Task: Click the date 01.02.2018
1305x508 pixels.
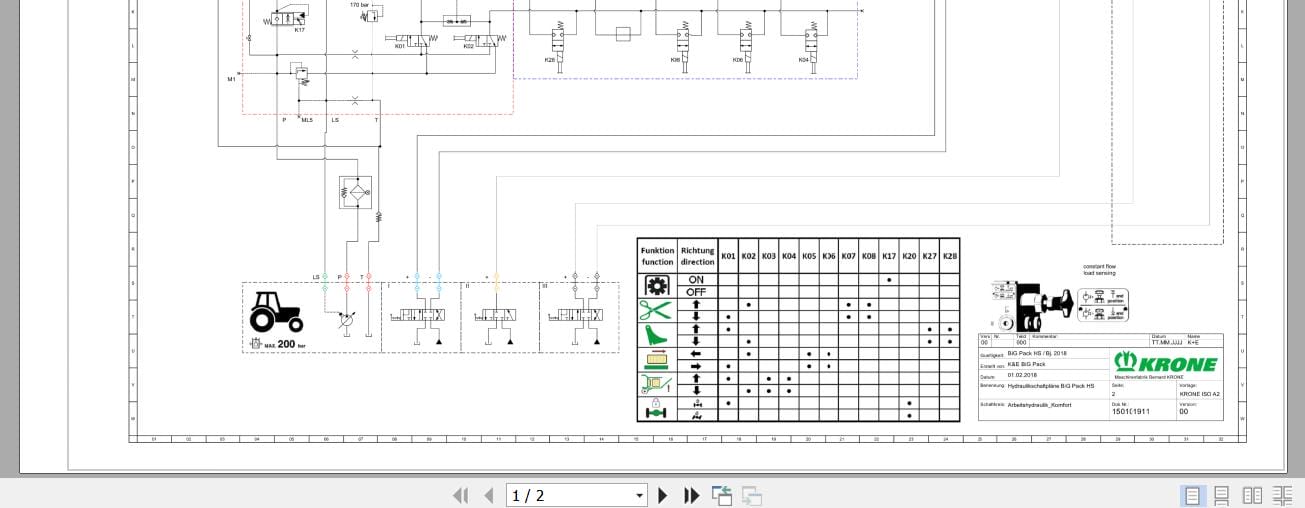Action: point(1022,375)
